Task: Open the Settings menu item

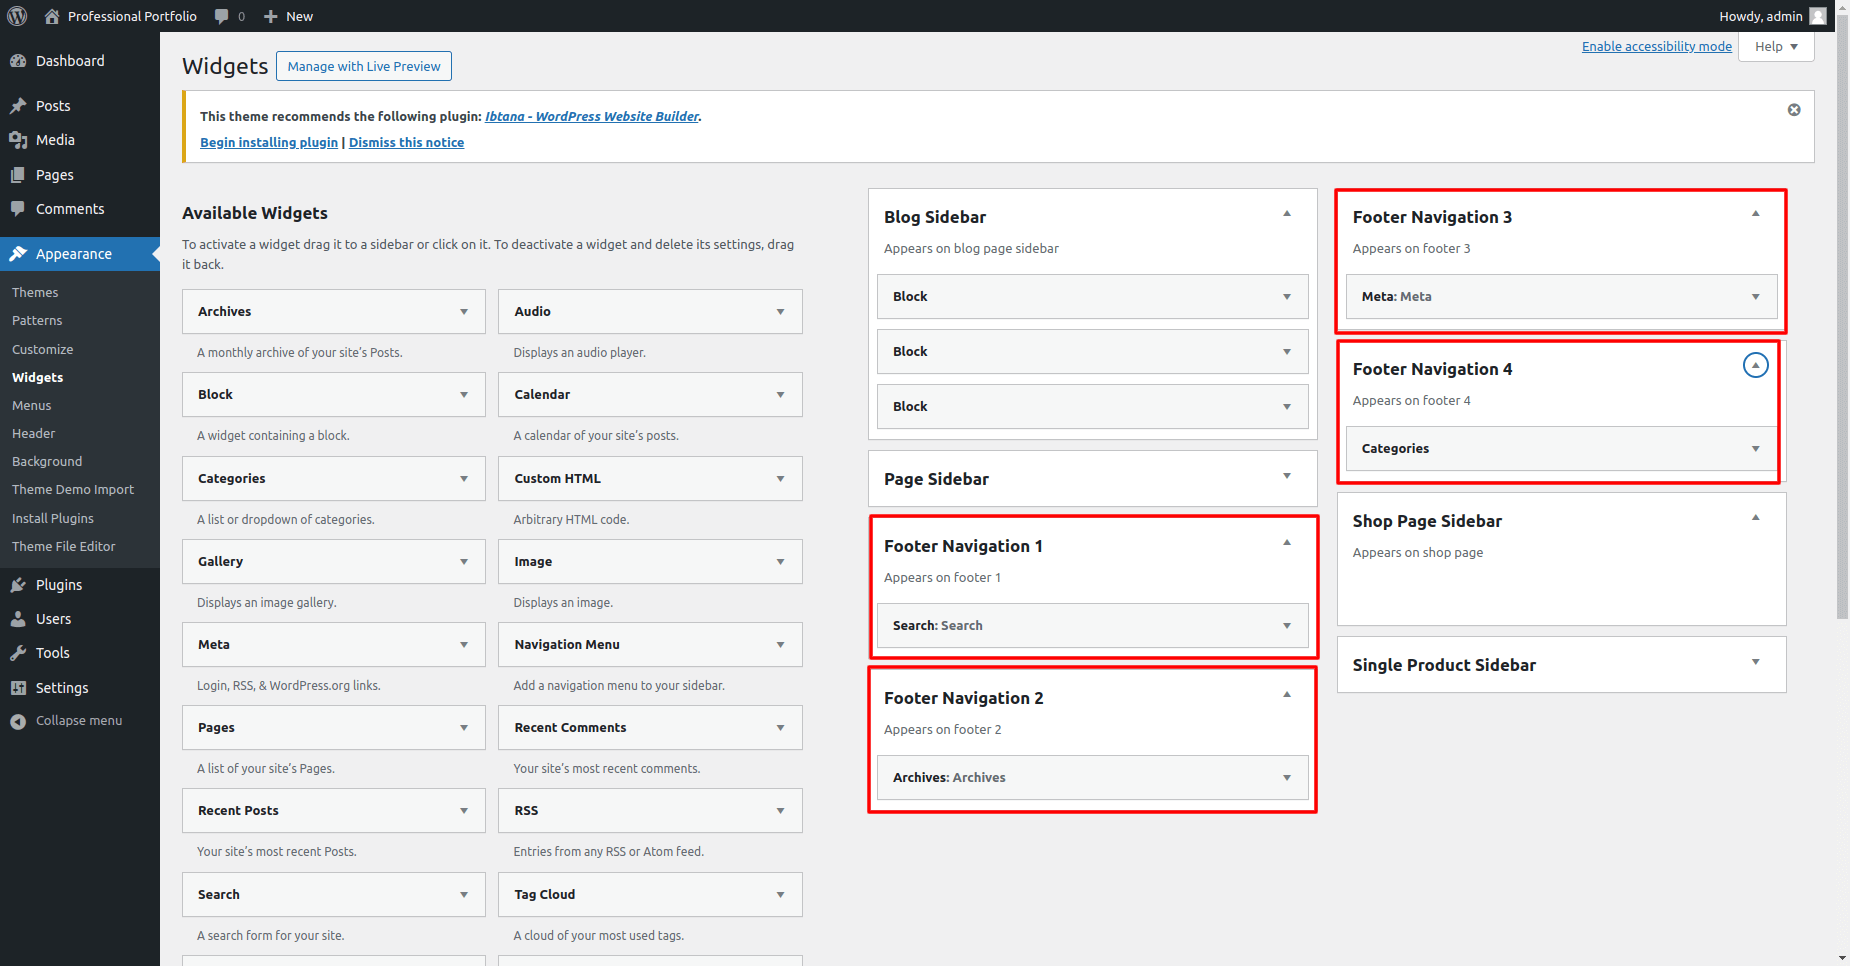Action: click(62, 688)
